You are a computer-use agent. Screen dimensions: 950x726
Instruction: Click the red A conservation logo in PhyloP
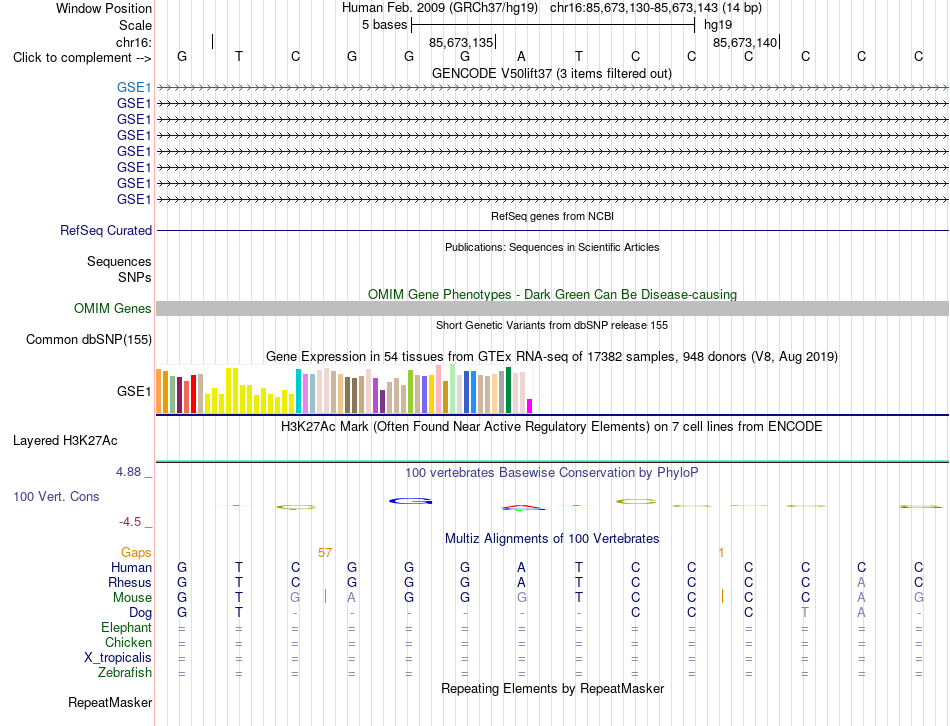[523, 508]
